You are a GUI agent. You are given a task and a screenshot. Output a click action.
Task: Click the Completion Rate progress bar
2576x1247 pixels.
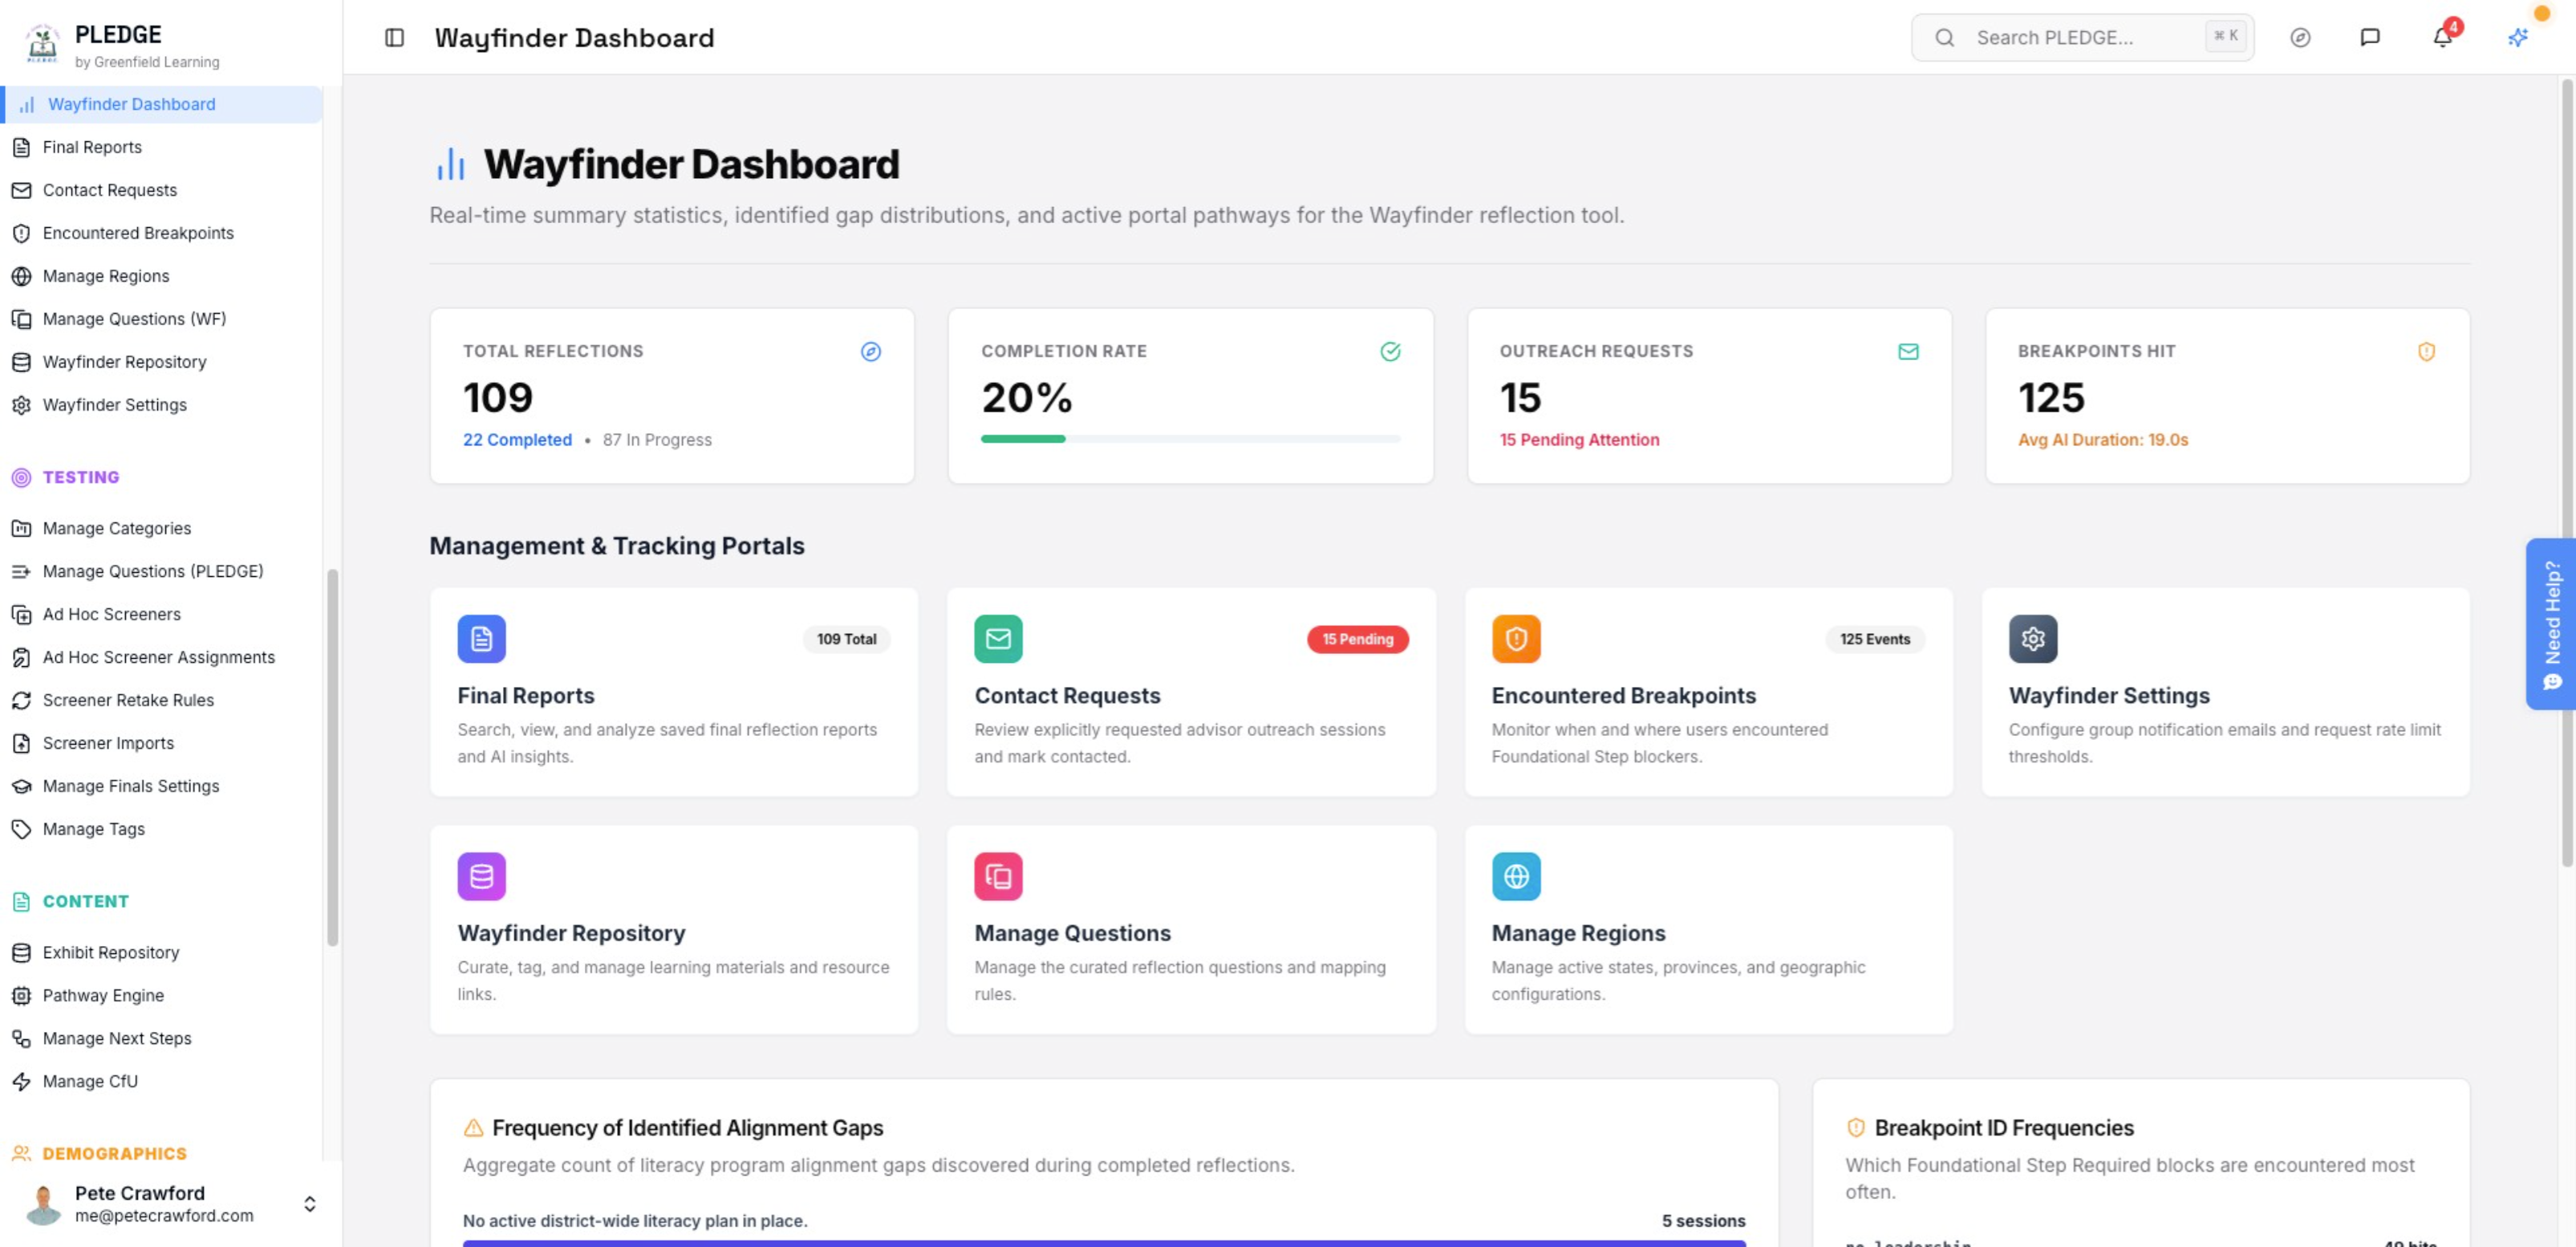point(1190,438)
